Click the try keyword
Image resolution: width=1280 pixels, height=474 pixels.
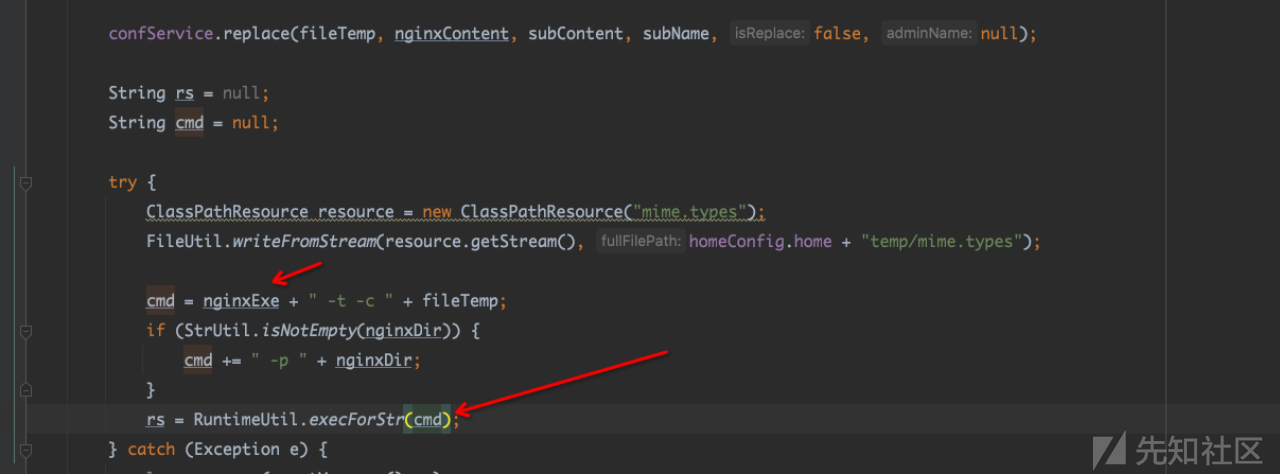(x=122, y=182)
